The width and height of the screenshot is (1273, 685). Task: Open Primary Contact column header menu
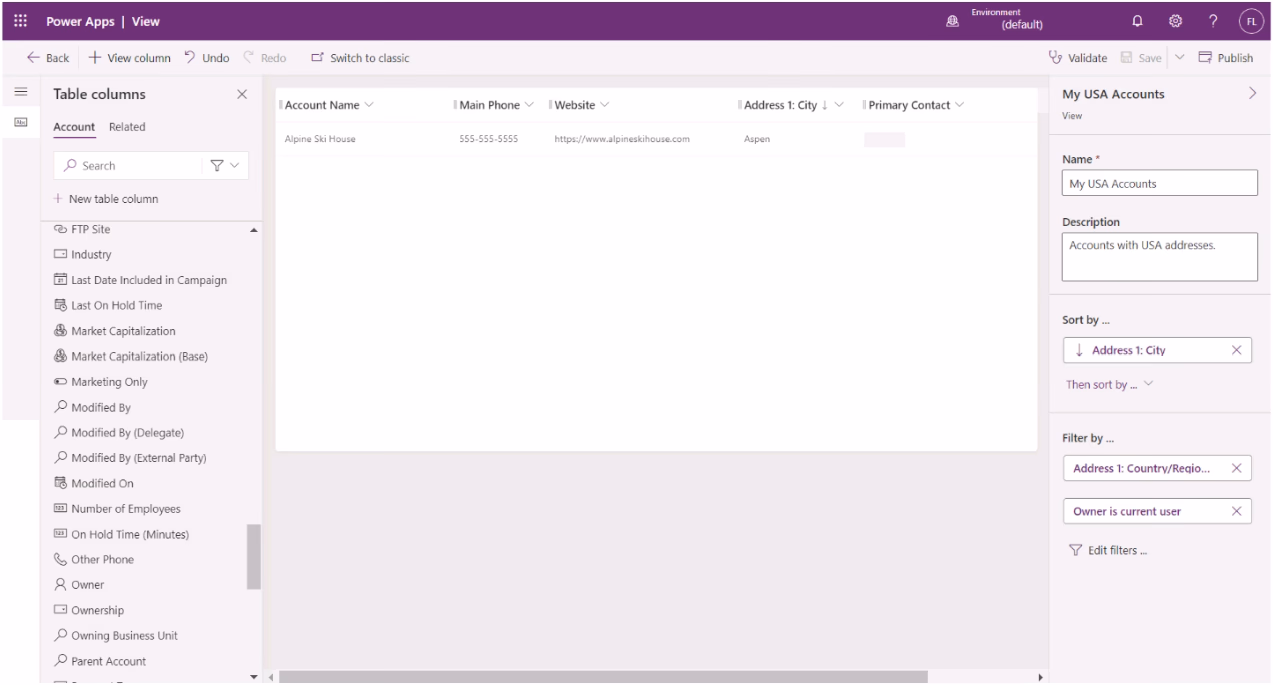pos(960,106)
